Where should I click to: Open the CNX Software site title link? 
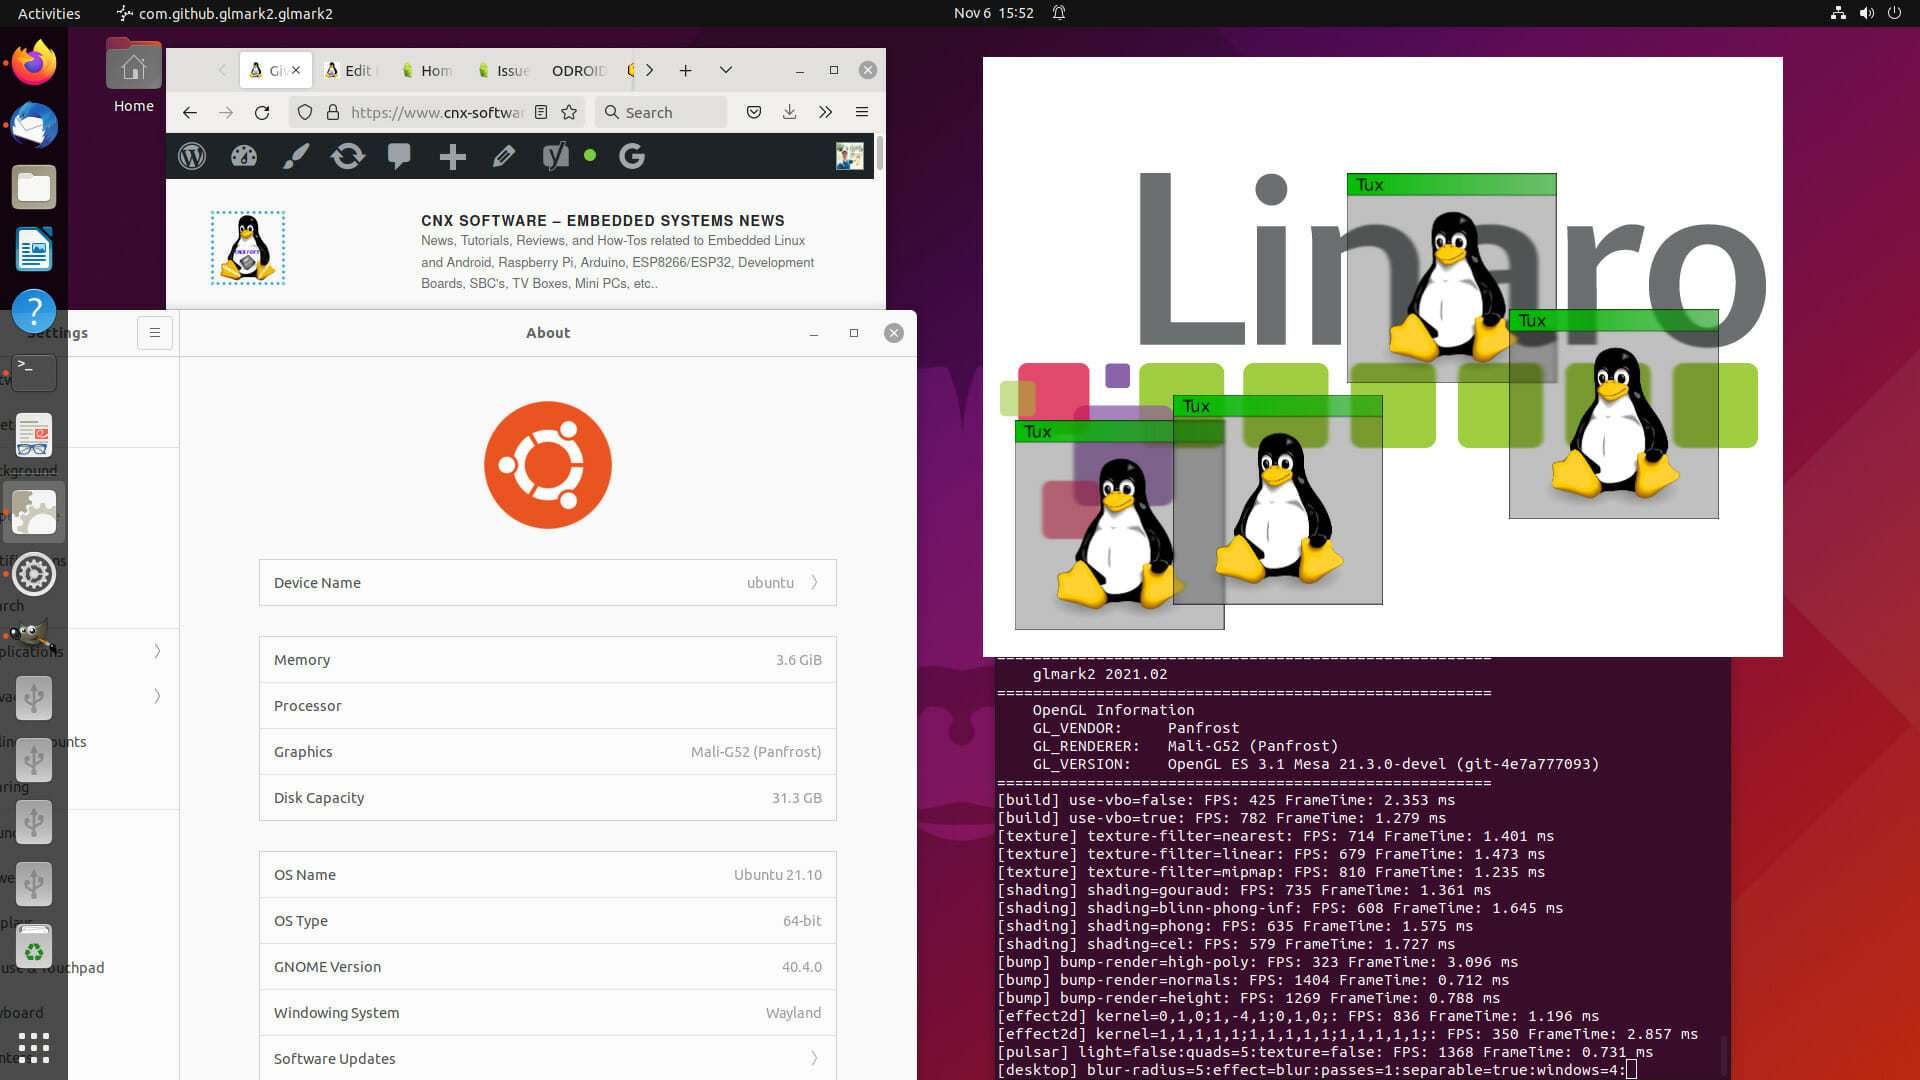point(602,220)
